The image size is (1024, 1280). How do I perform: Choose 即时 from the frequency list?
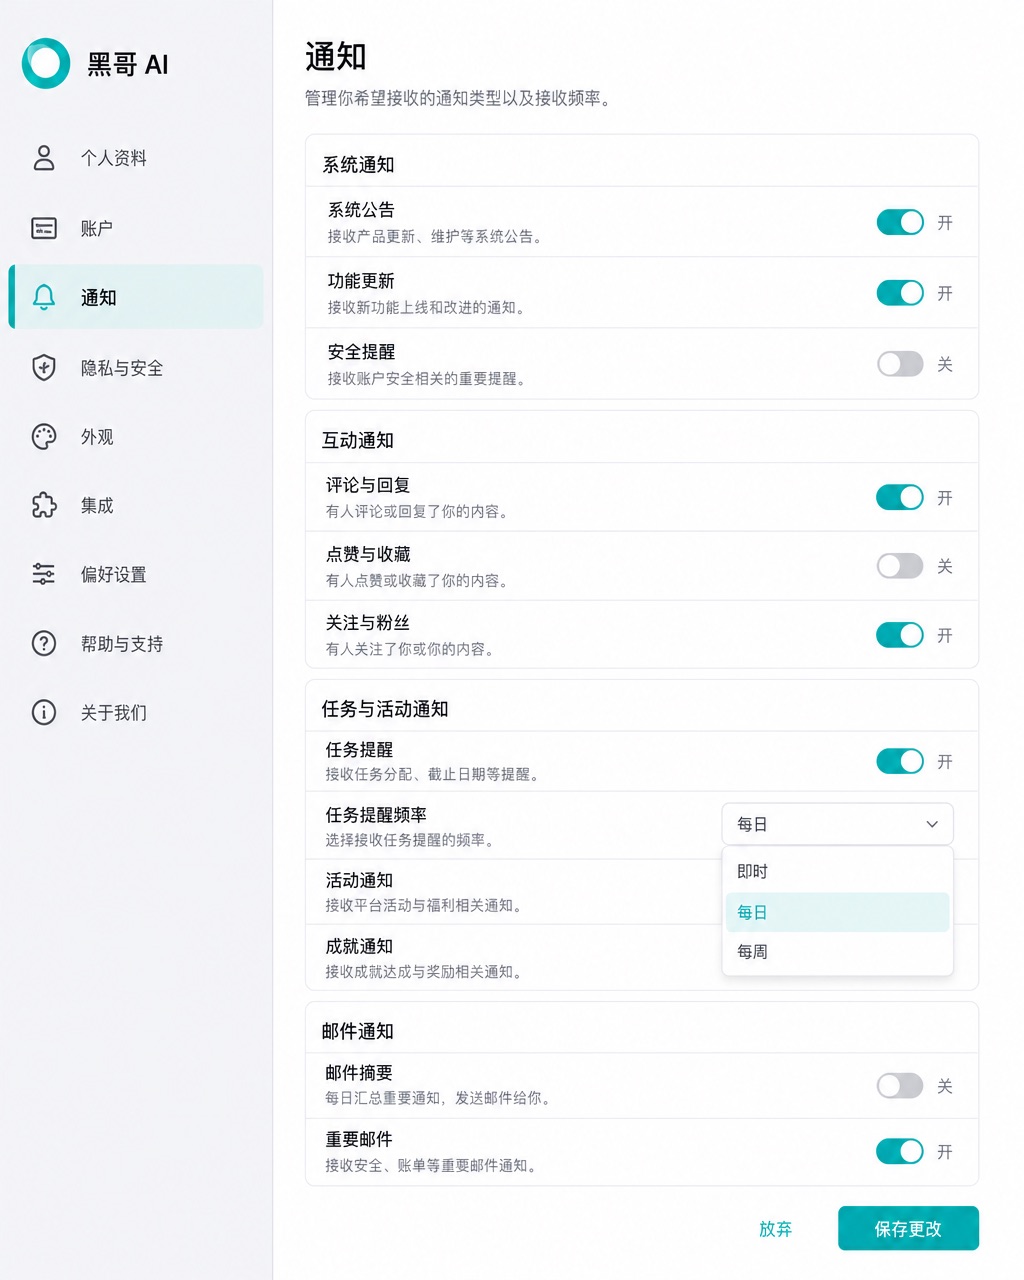coord(837,872)
